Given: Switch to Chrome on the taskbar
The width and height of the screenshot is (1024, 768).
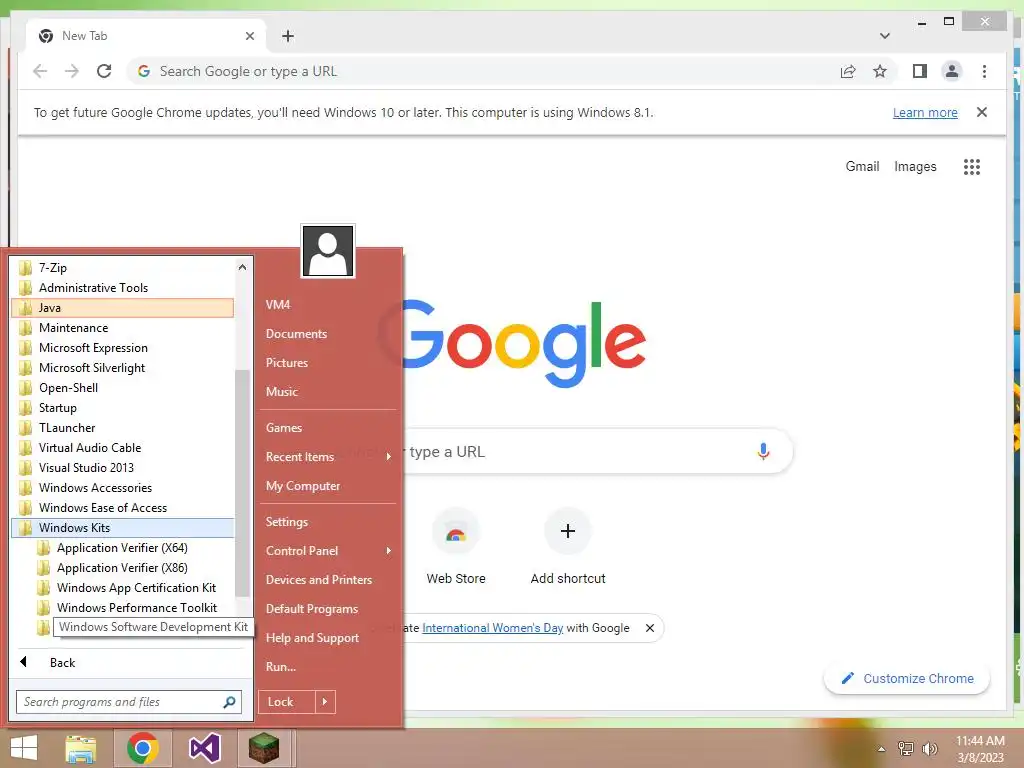Looking at the screenshot, I should 143,748.
